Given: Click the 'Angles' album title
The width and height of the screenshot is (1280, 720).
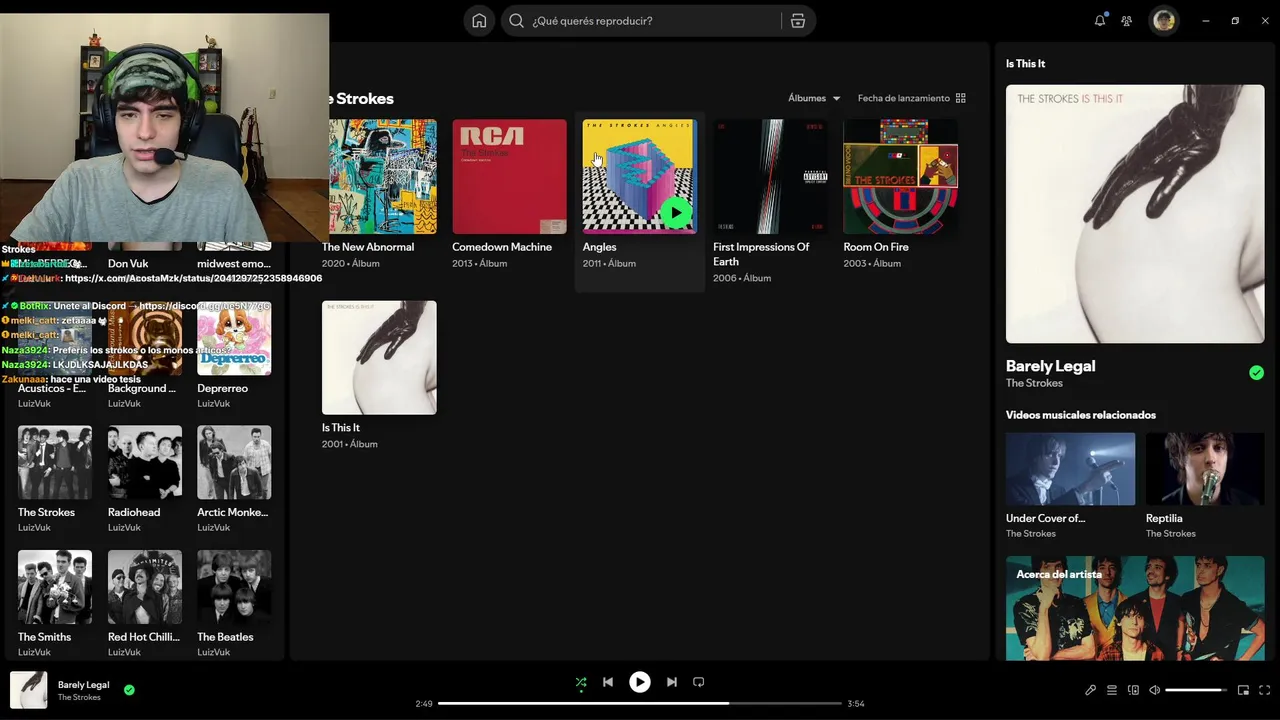Looking at the screenshot, I should tap(599, 247).
